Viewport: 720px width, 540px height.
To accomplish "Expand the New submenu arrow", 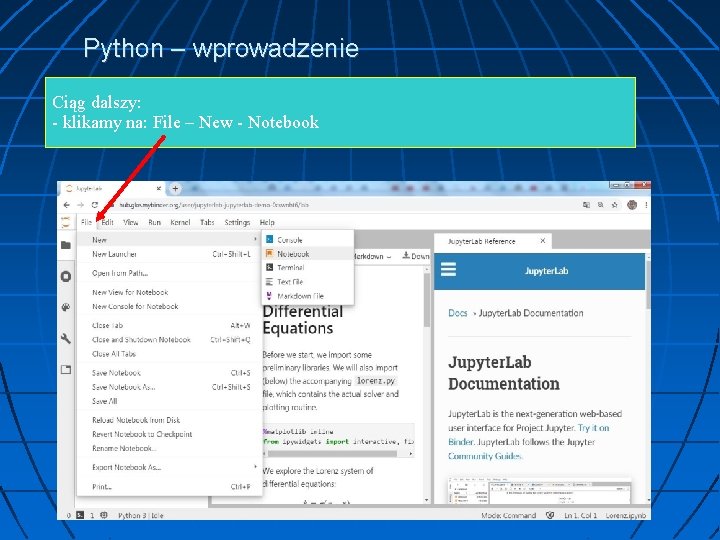I will [255, 239].
